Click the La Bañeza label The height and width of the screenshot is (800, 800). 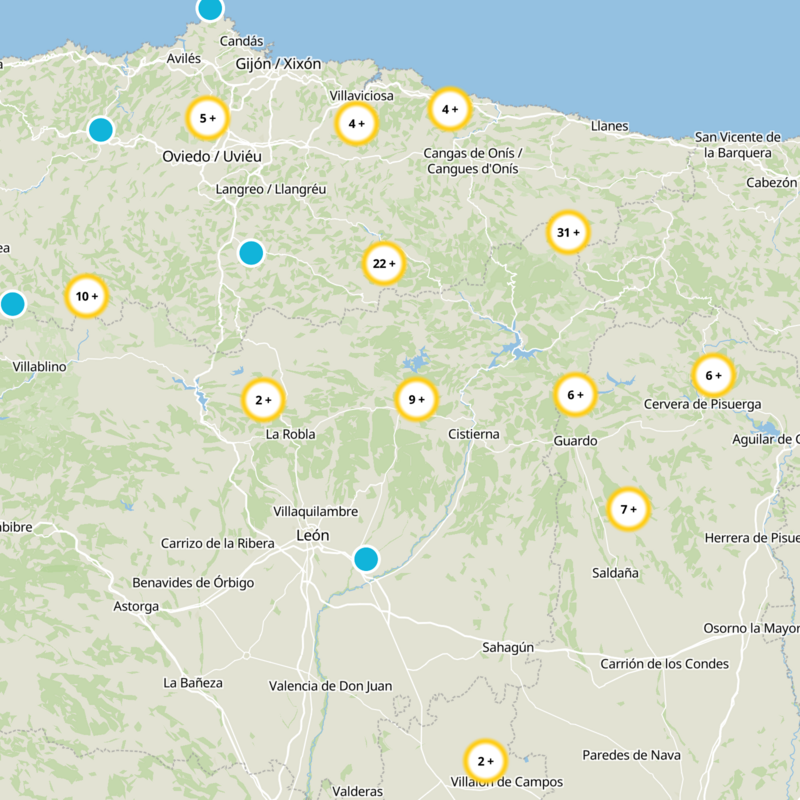click(x=193, y=683)
